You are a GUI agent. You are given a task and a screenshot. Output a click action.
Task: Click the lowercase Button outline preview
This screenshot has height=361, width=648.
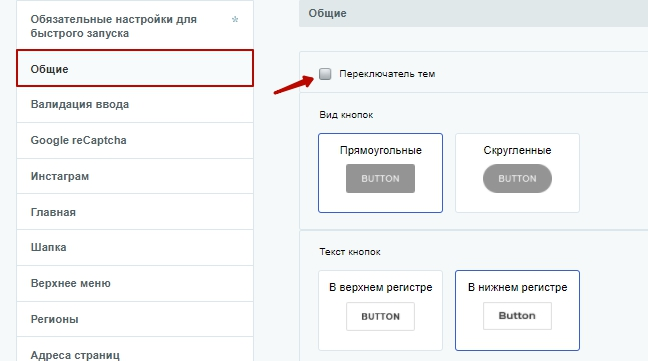pyautogui.click(x=517, y=316)
